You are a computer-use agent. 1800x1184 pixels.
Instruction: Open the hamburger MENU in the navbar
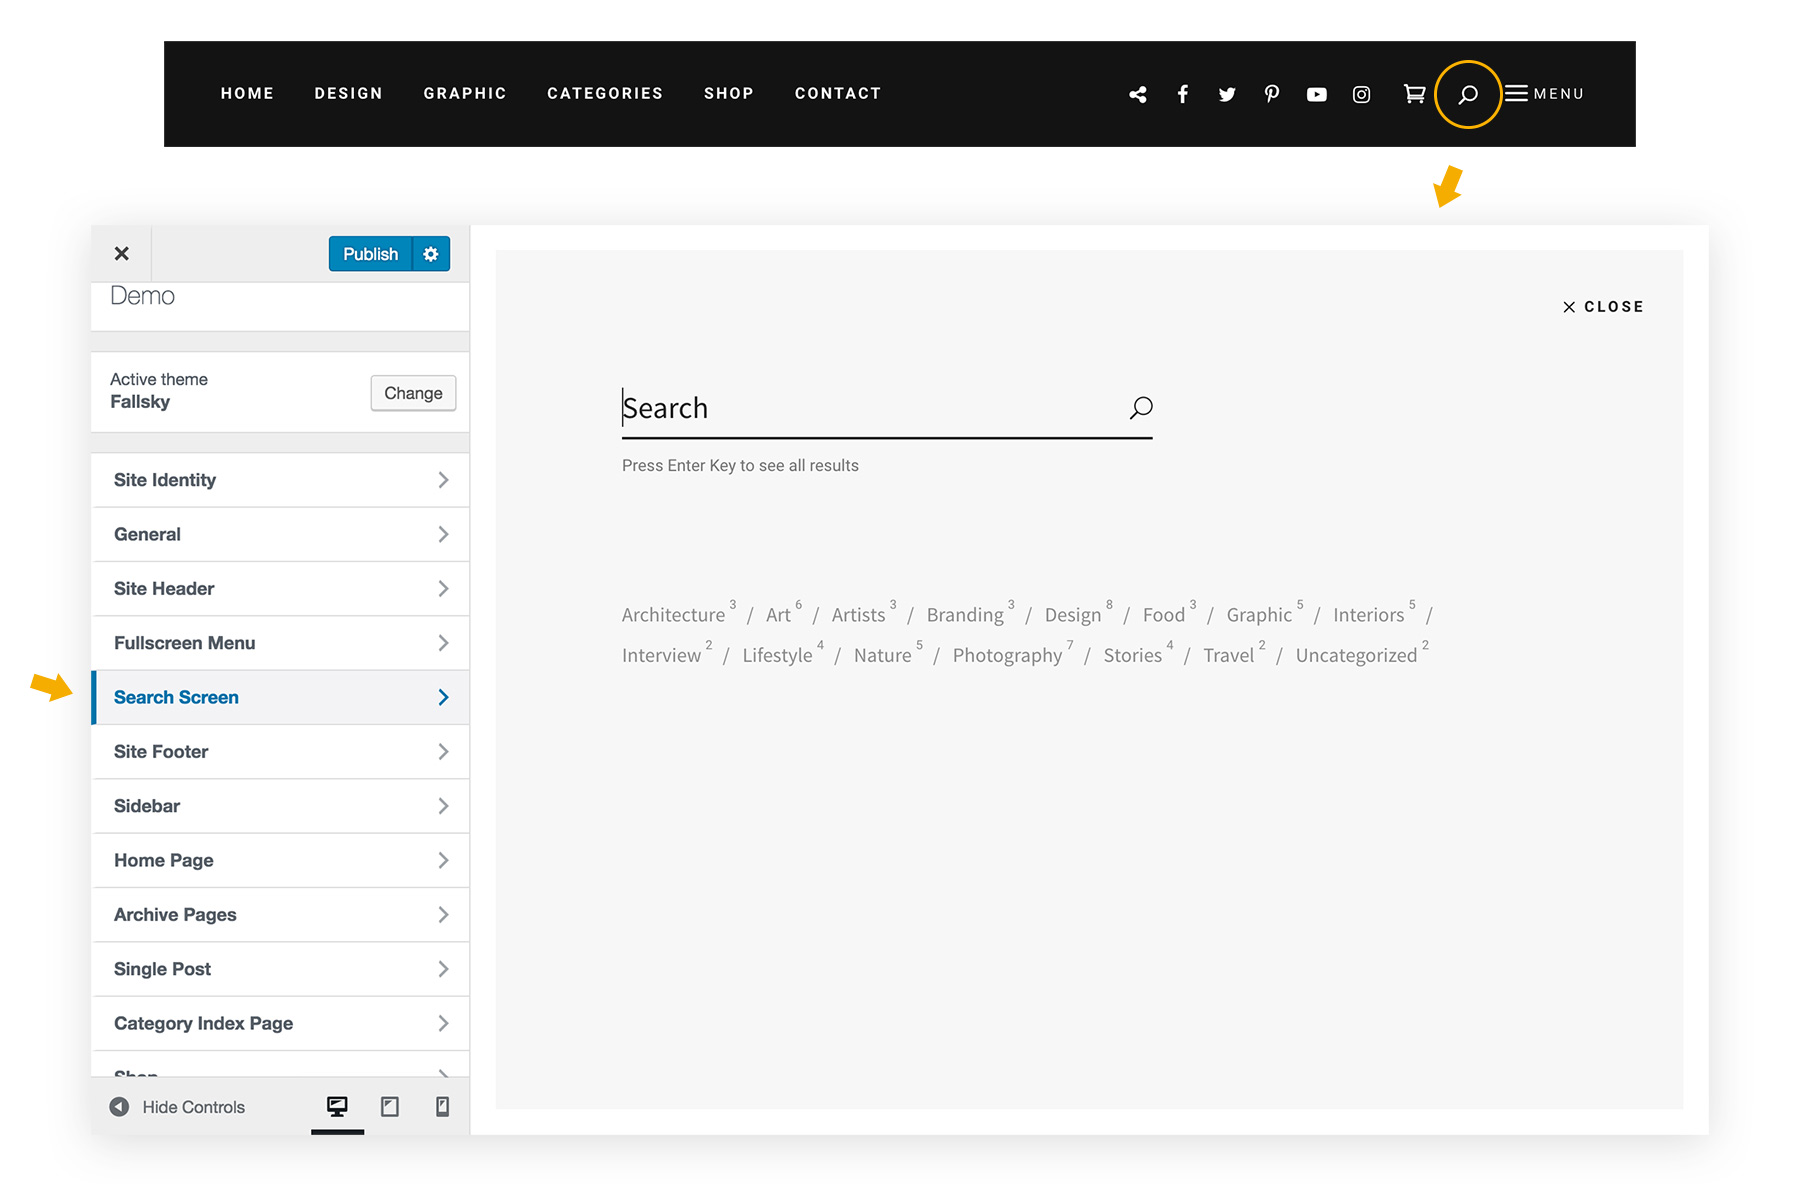point(1544,93)
